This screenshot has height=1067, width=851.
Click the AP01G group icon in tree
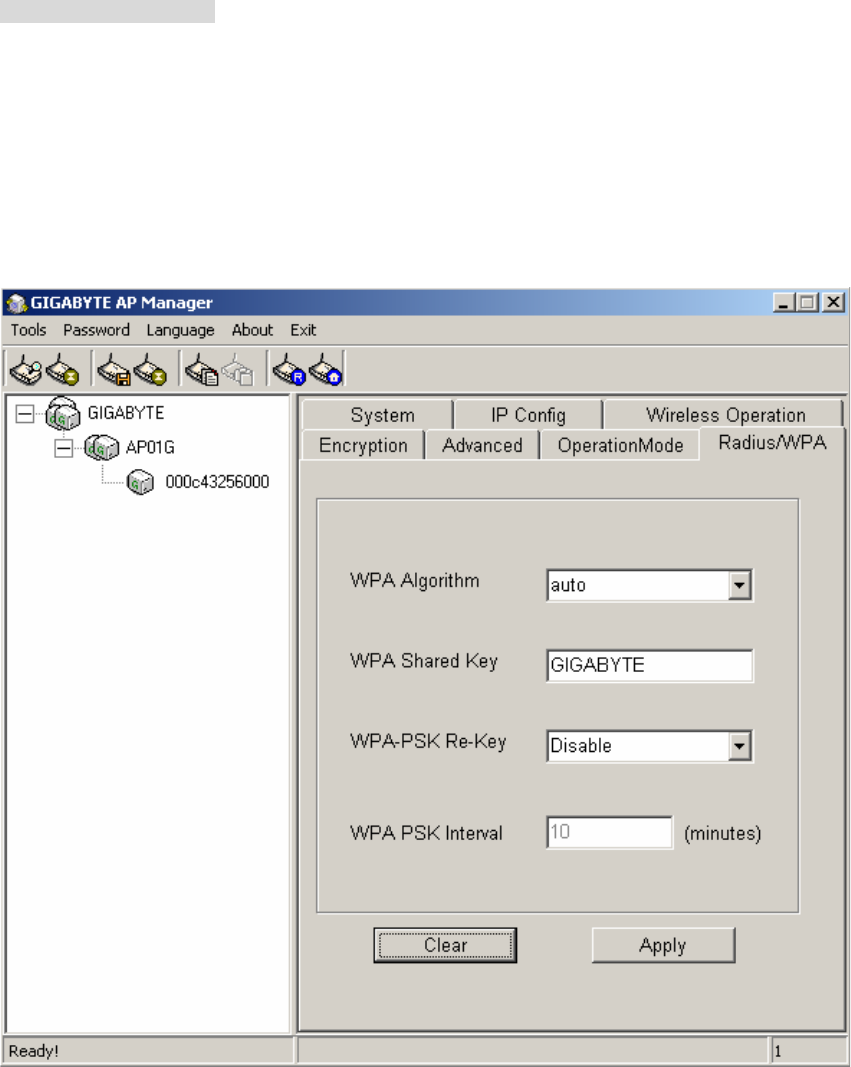point(101,448)
